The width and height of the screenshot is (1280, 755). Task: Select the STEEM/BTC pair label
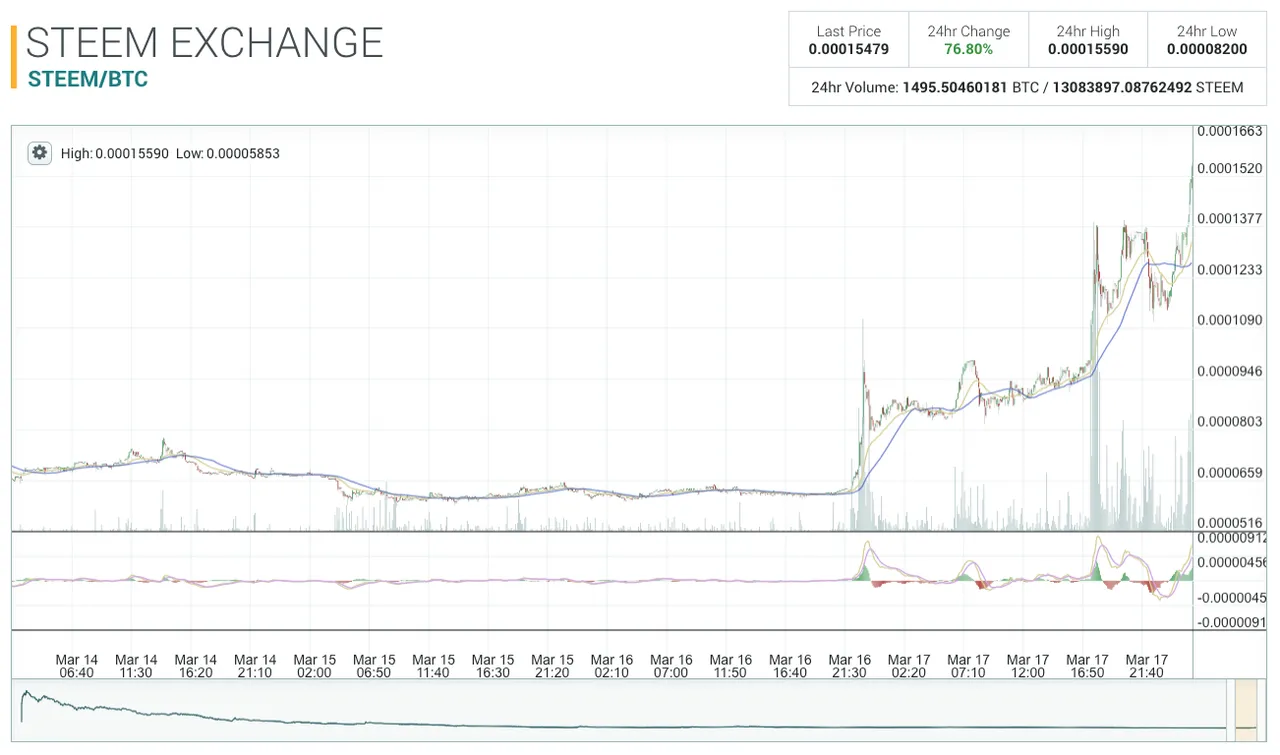coord(88,79)
